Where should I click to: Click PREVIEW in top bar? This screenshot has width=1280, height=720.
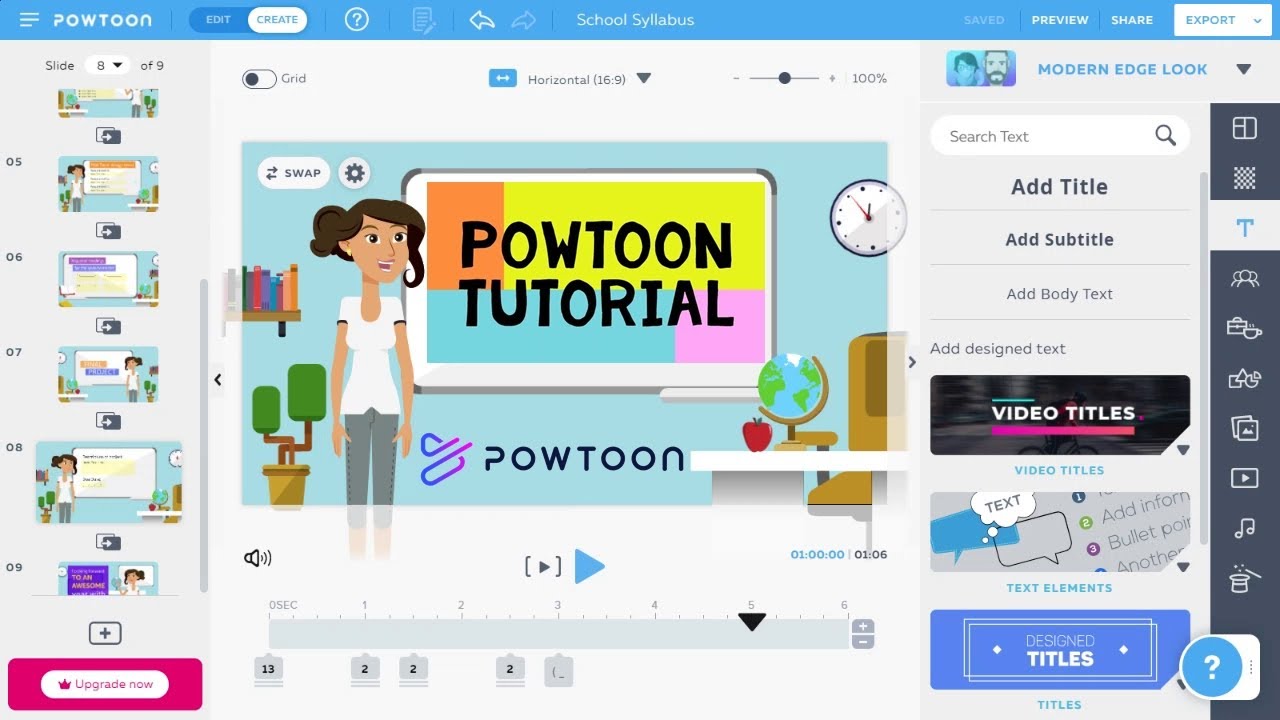[1060, 20]
